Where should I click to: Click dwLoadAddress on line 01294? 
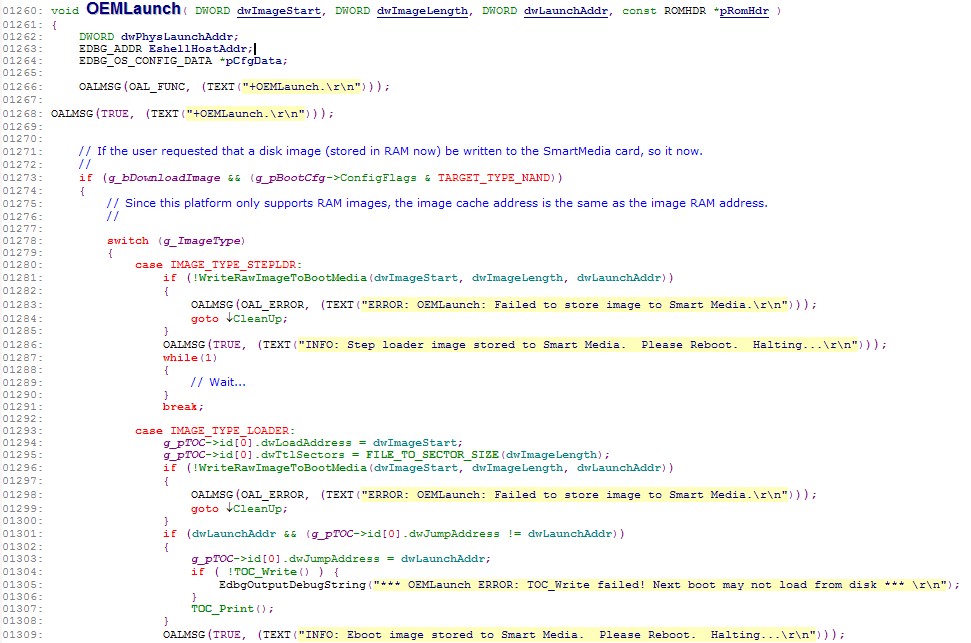point(306,443)
